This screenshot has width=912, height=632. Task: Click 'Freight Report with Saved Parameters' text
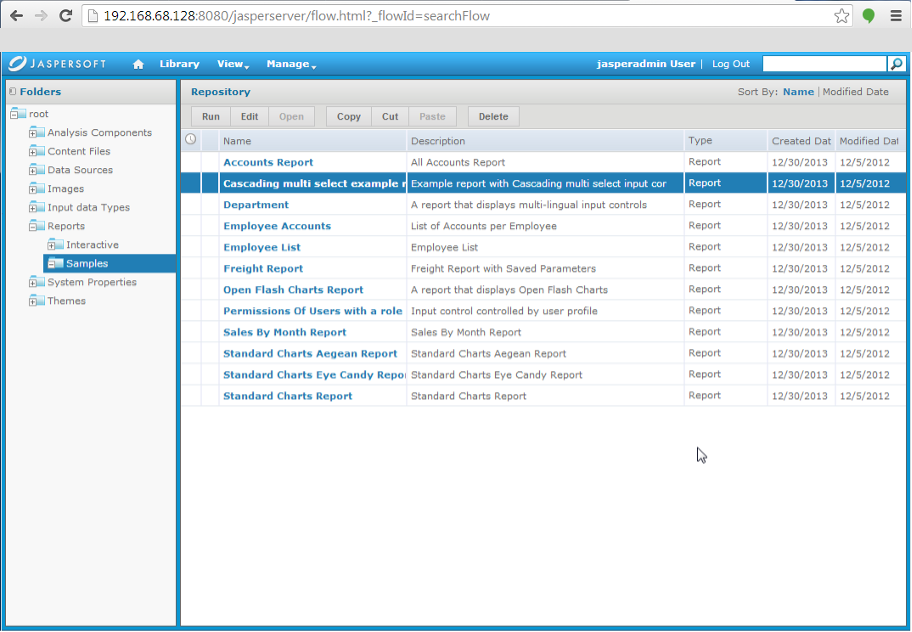(503, 269)
